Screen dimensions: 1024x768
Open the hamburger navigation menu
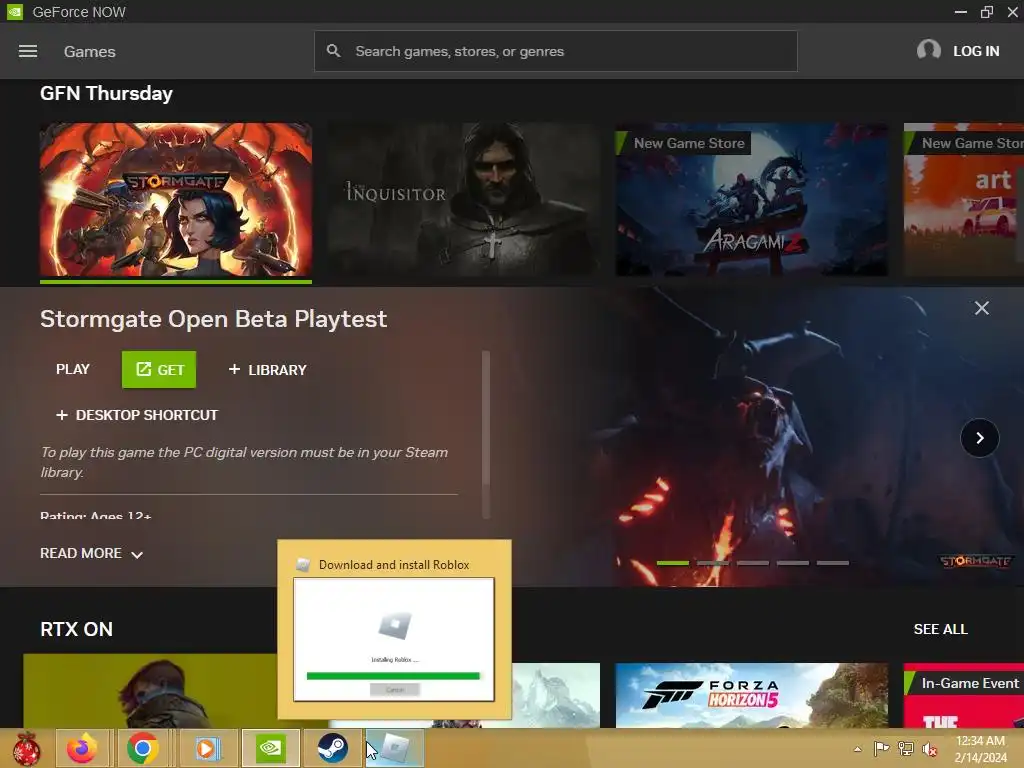click(27, 51)
